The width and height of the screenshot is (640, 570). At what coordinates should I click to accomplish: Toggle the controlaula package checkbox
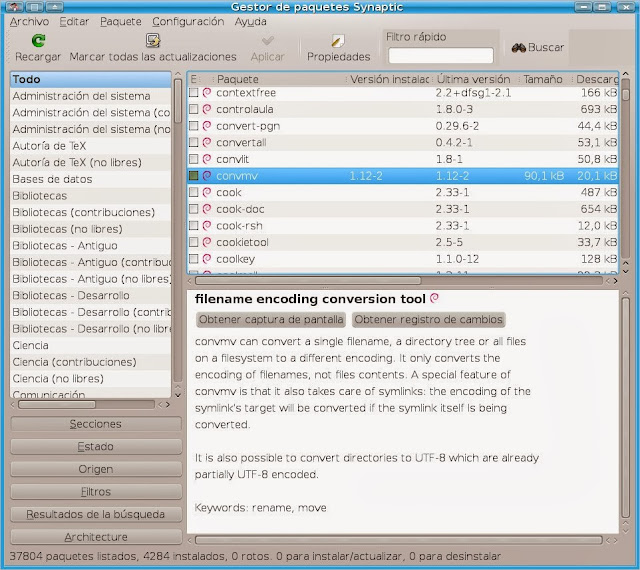tap(193, 109)
